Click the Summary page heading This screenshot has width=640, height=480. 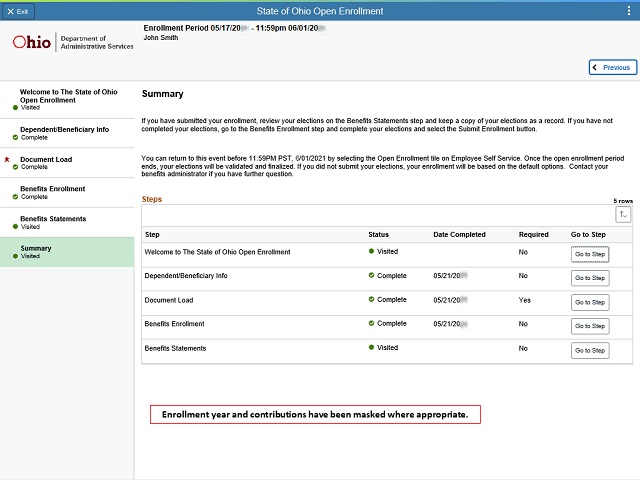162,94
